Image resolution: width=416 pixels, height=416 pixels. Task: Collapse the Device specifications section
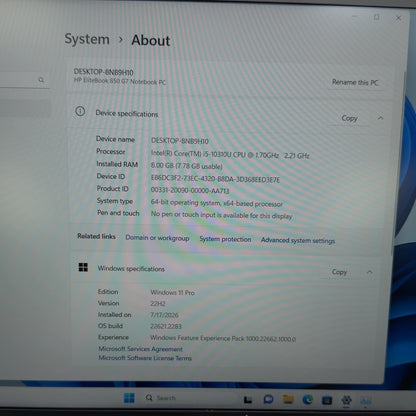tap(380, 118)
